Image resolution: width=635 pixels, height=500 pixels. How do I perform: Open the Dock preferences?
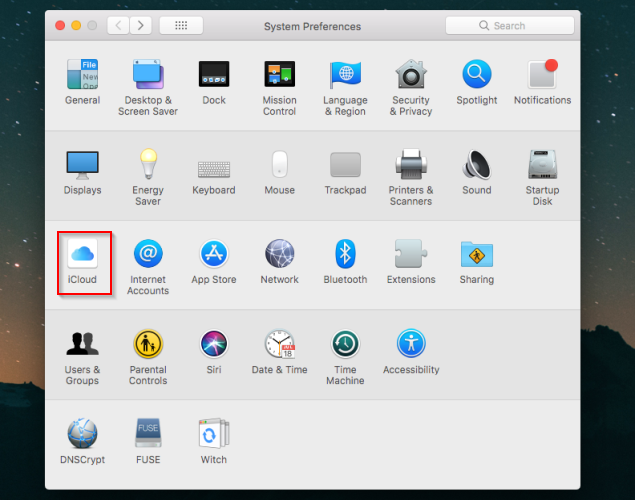[x=214, y=76]
